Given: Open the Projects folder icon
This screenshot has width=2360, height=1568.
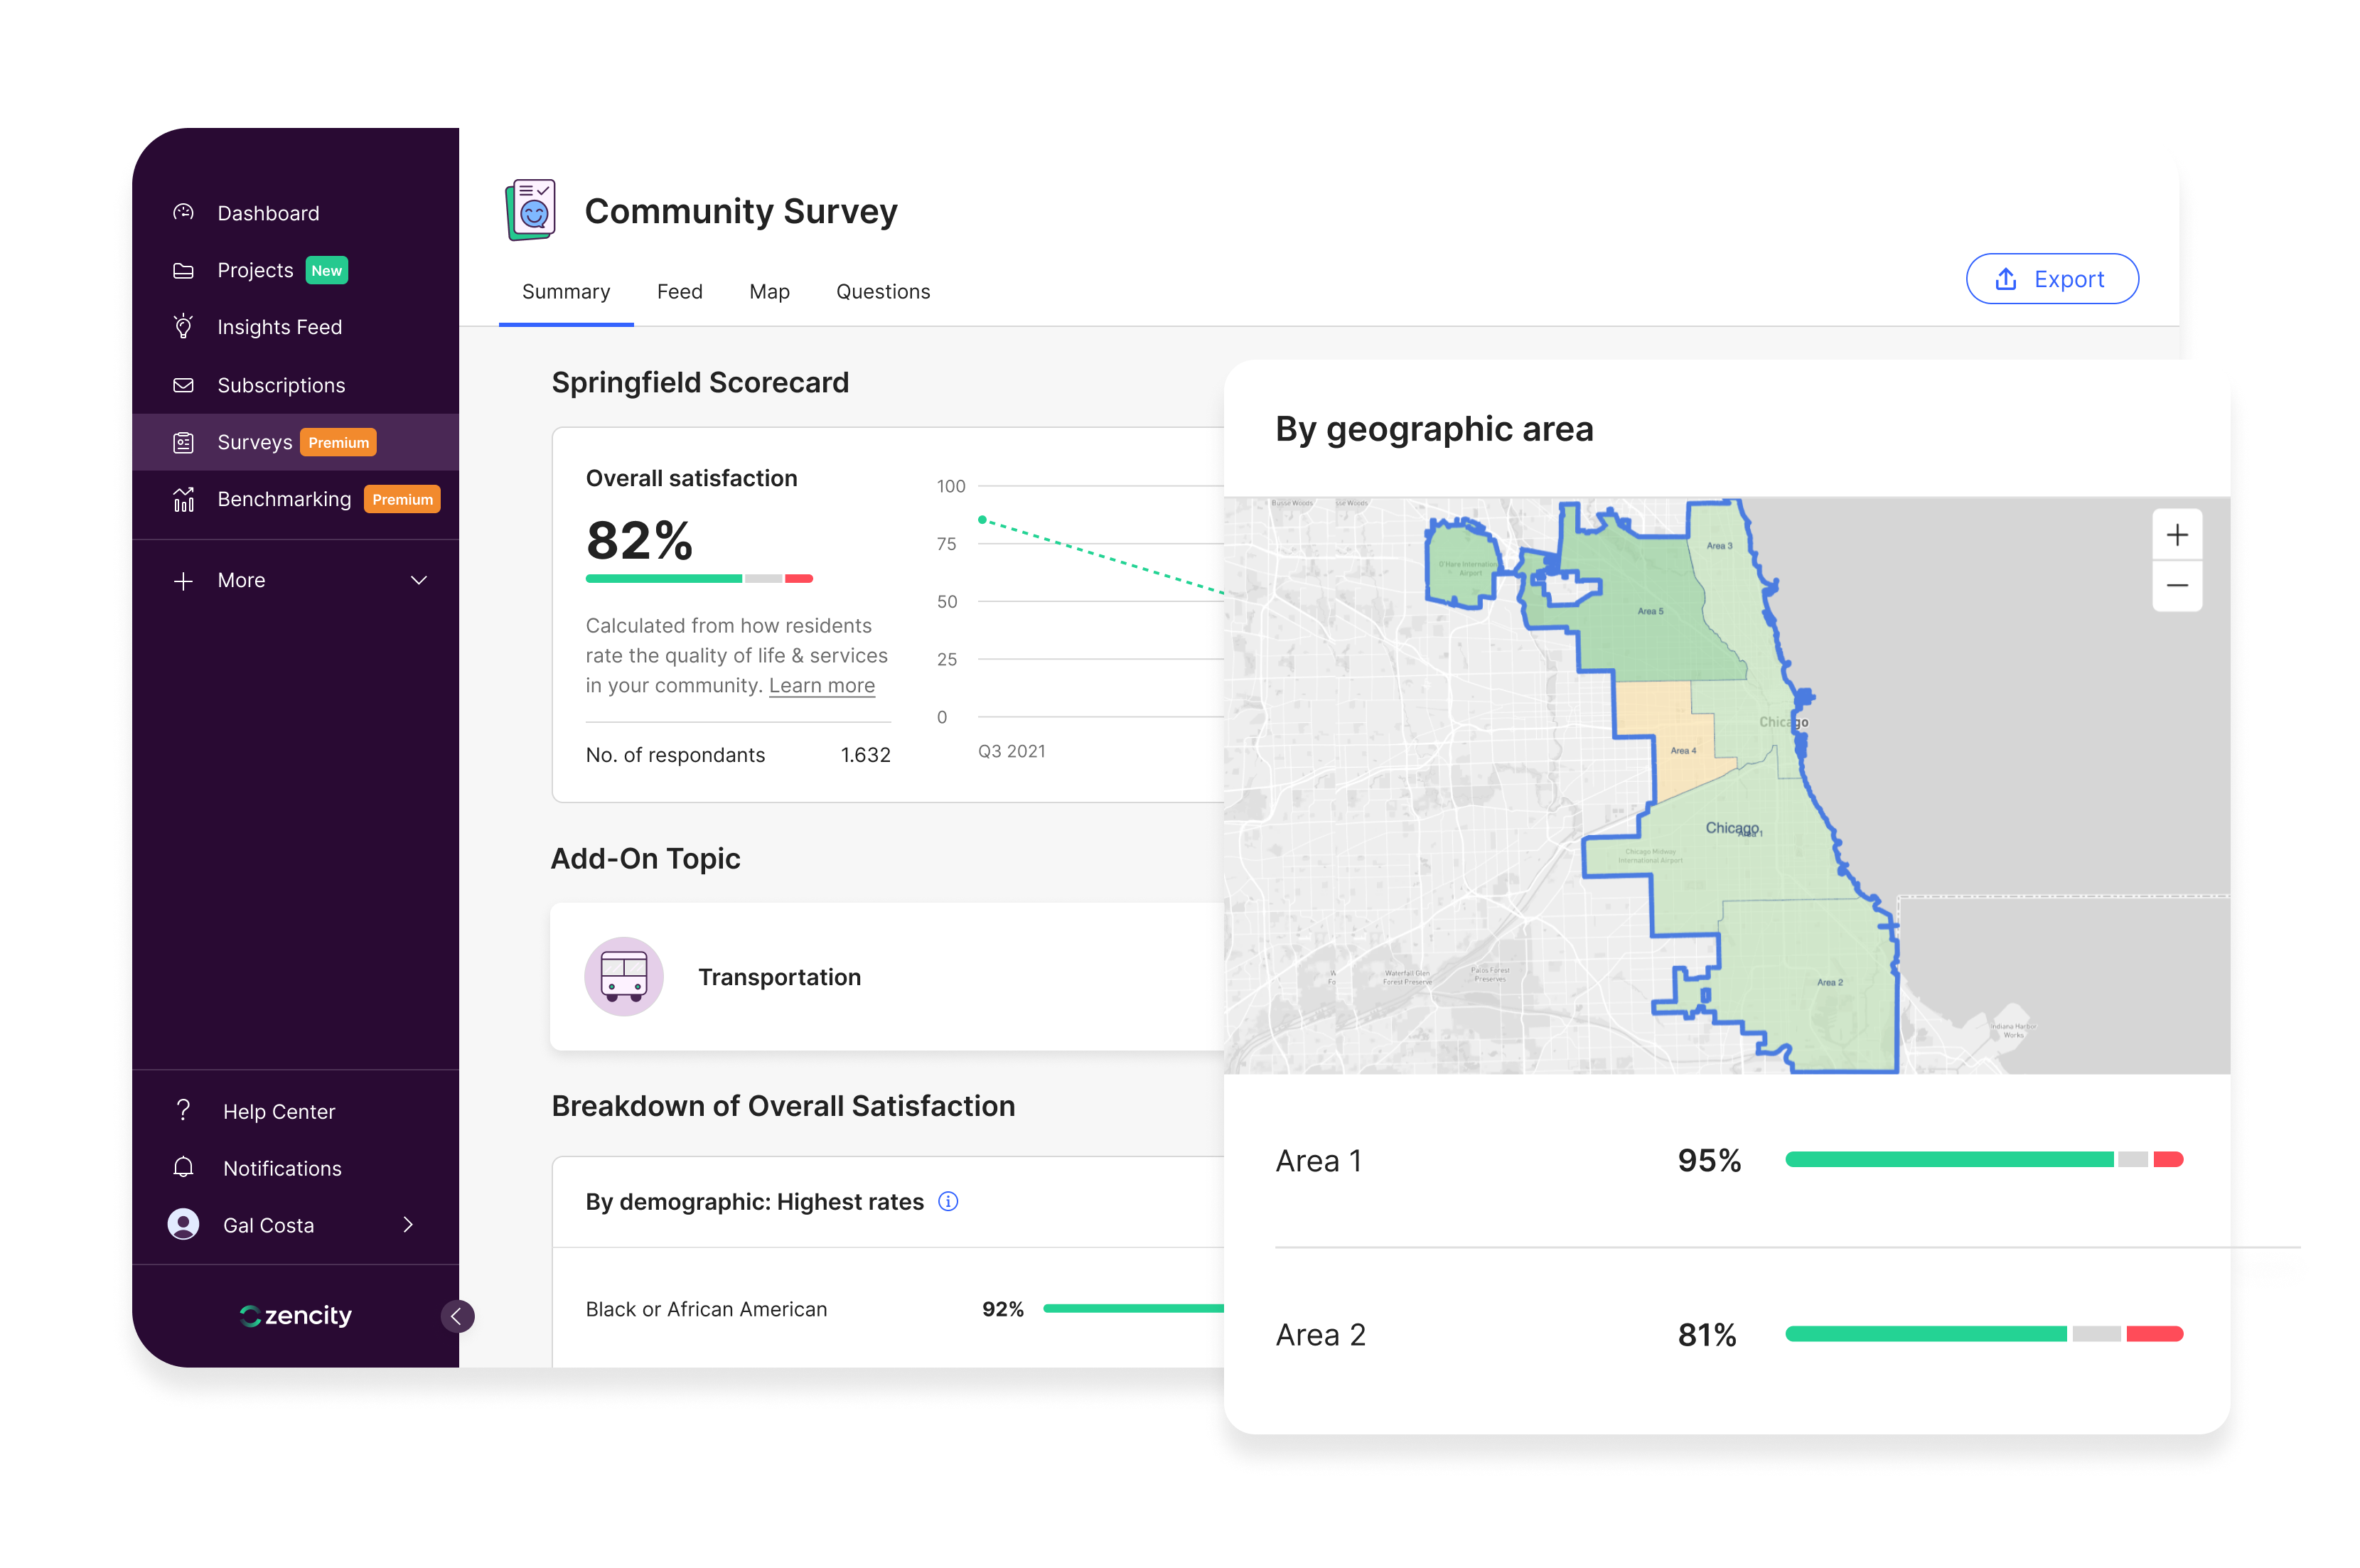Looking at the screenshot, I should pyautogui.click(x=183, y=270).
